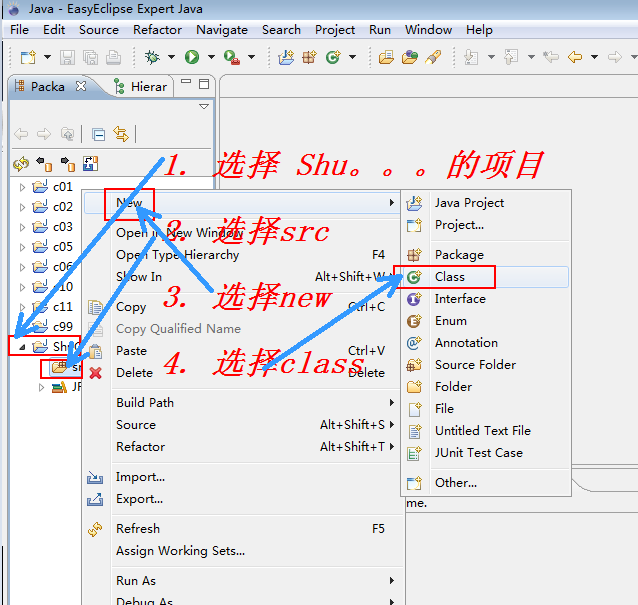The image size is (638, 605).
Task: Click the Save toolbar icon
Action: tap(68, 57)
